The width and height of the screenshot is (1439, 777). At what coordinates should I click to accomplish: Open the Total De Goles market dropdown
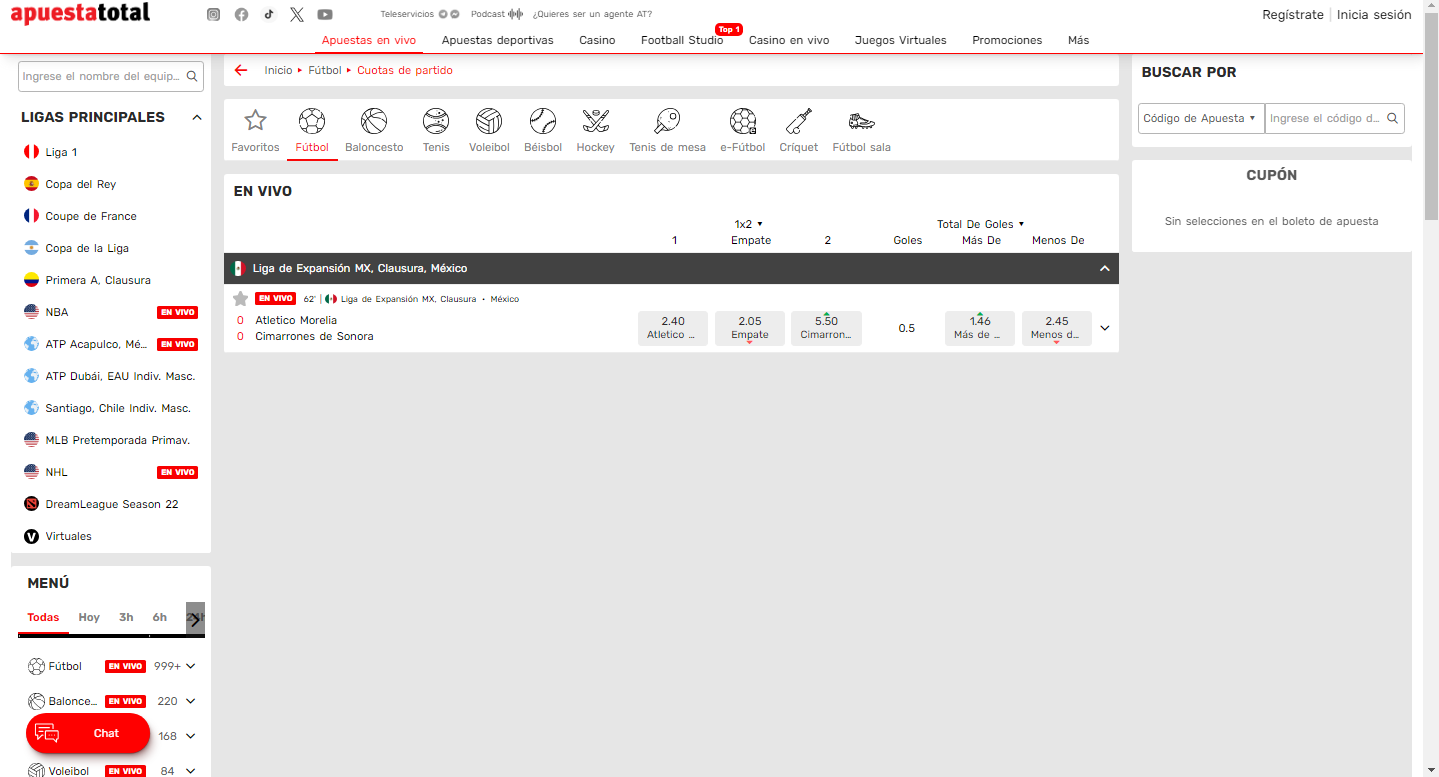(x=980, y=224)
